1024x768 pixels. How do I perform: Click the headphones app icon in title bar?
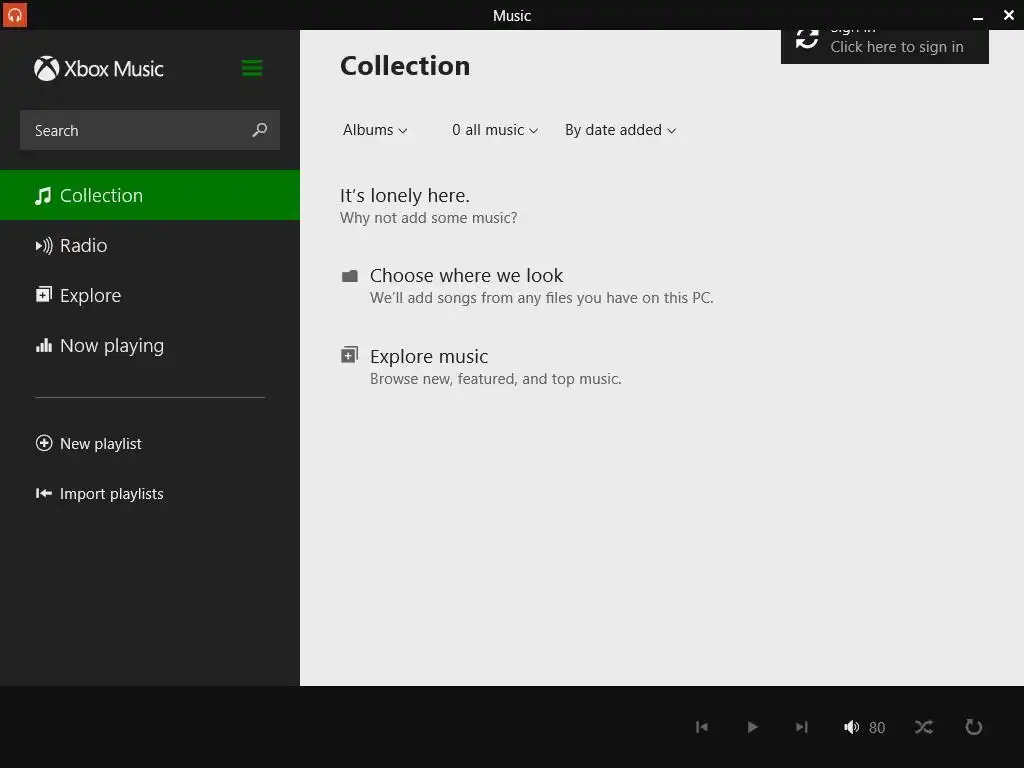[14, 14]
